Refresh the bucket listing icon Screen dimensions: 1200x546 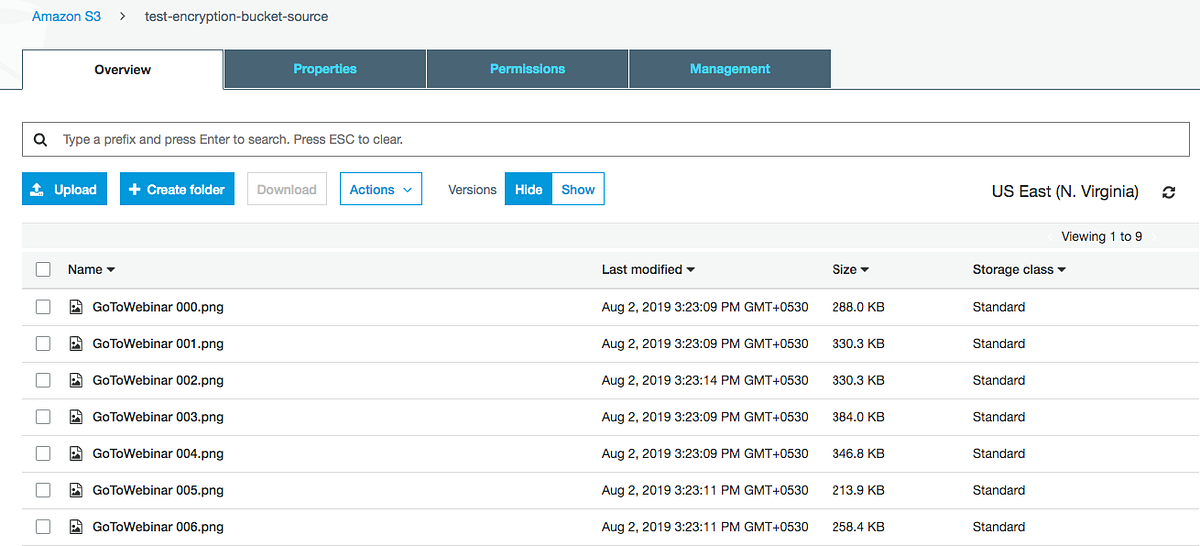(x=1169, y=192)
